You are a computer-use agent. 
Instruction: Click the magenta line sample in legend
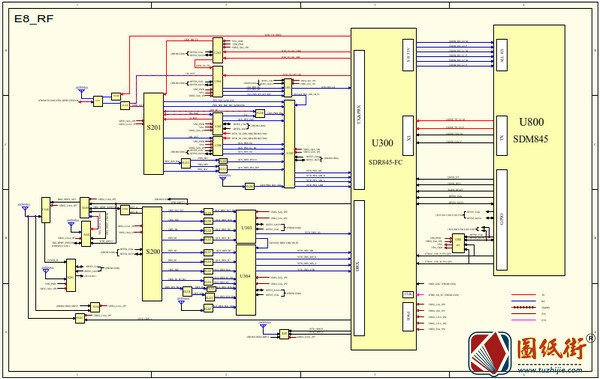[x=523, y=320]
